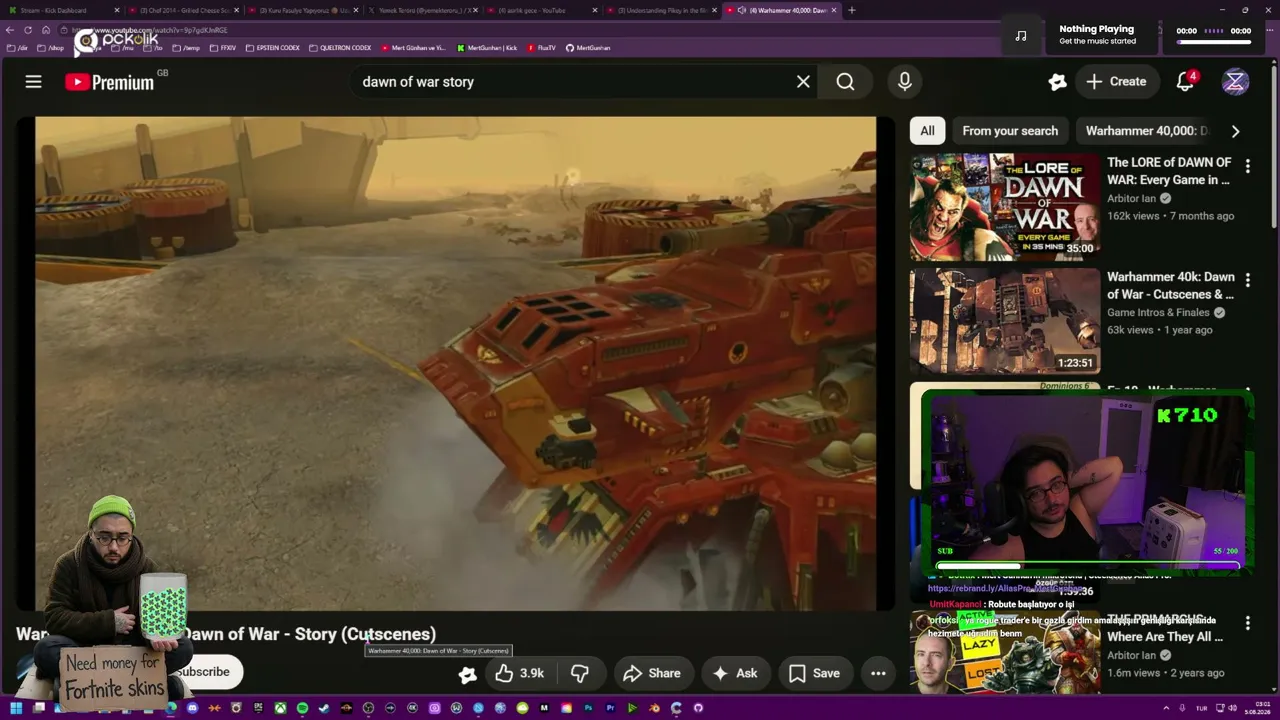Open options for The LORE of DAWN OF WAR

1247,165
